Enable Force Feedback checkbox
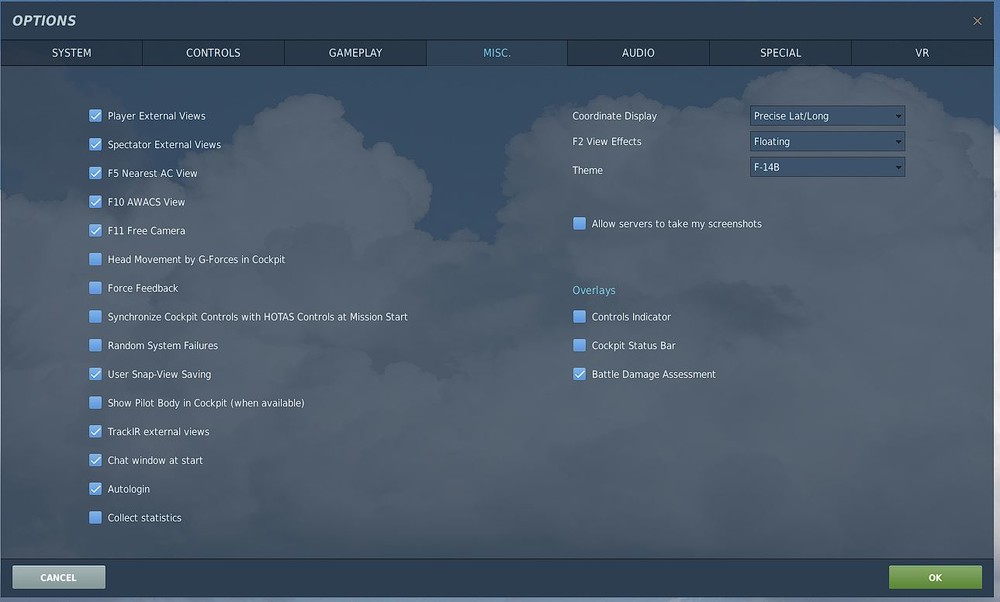 tap(95, 288)
